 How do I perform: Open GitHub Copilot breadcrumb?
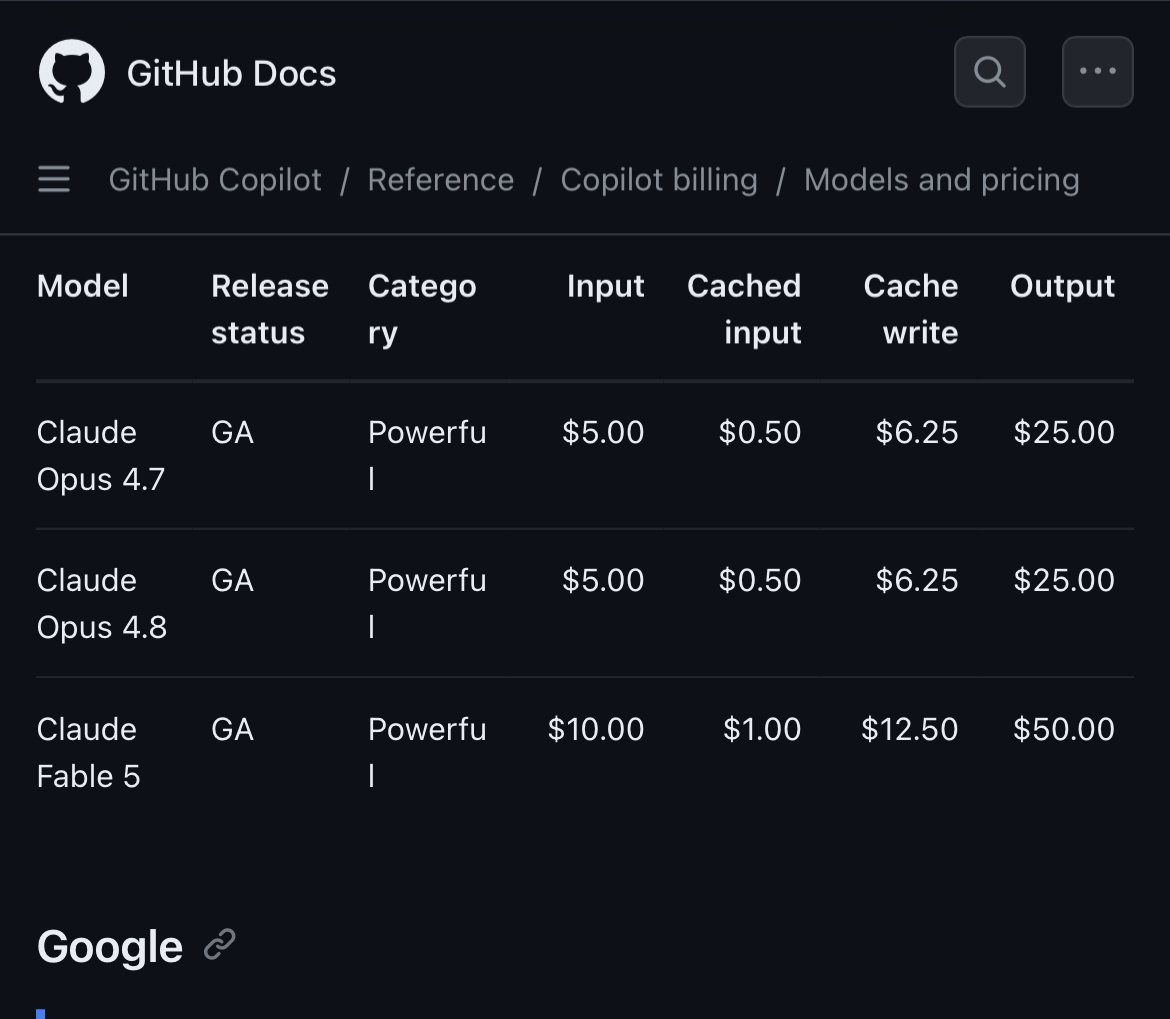(x=215, y=180)
